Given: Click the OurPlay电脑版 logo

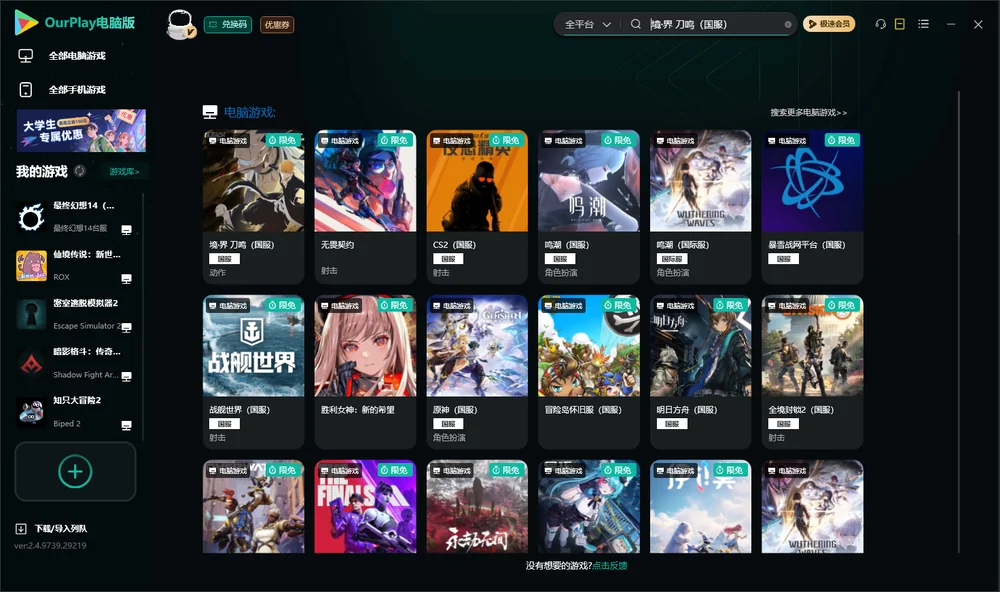Looking at the screenshot, I should click(x=75, y=22).
